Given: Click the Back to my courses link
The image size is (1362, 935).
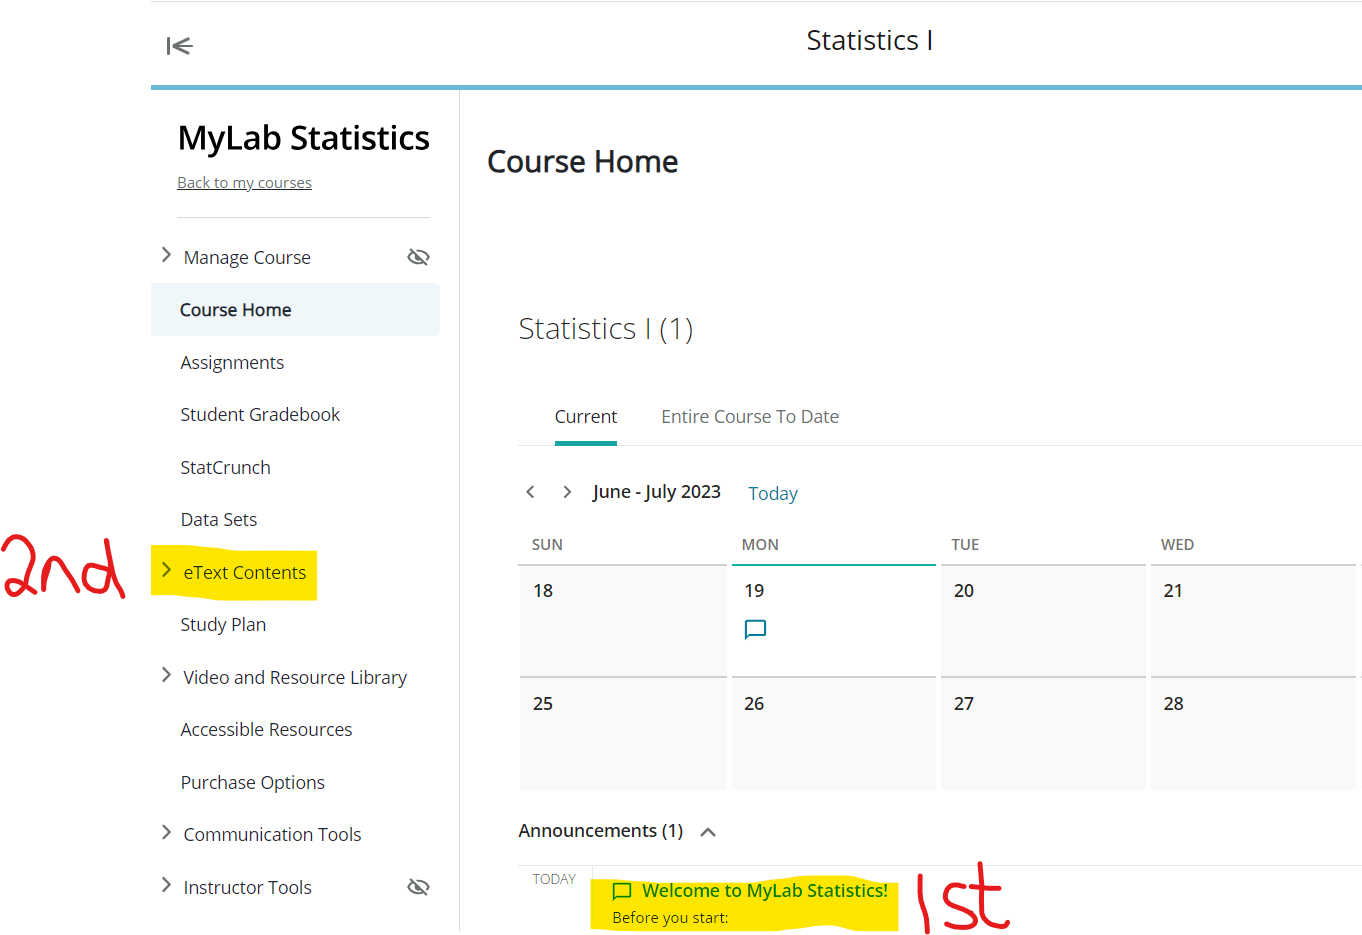Looking at the screenshot, I should pyautogui.click(x=244, y=183).
